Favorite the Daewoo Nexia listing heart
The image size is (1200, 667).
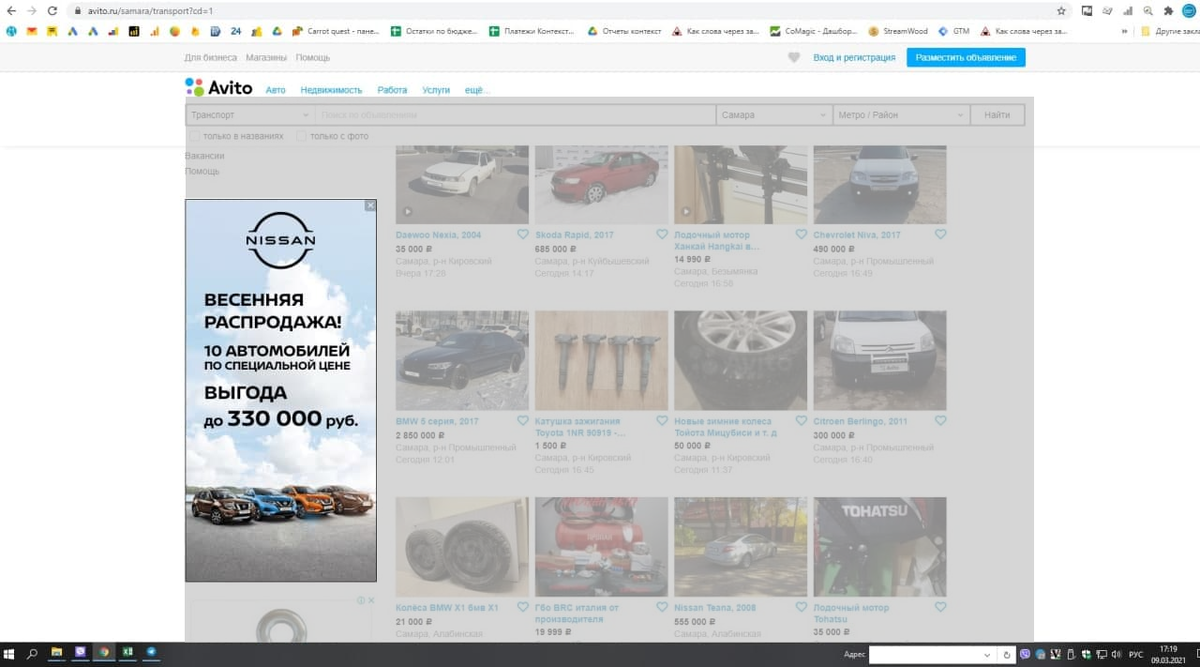[x=523, y=234]
